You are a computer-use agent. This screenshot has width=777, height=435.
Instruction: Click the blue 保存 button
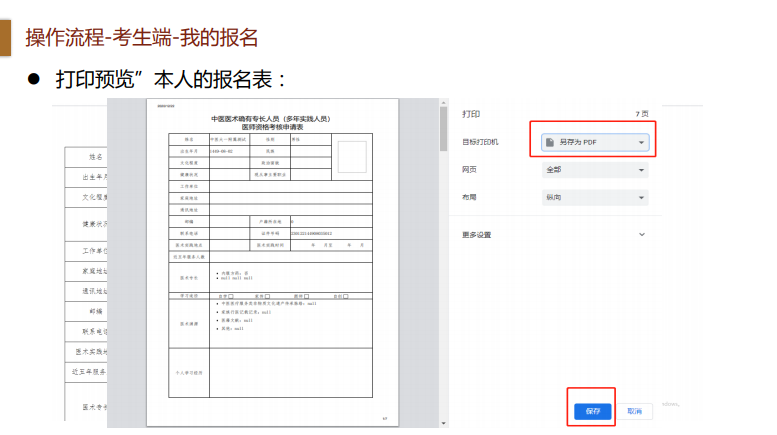pos(593,411)
